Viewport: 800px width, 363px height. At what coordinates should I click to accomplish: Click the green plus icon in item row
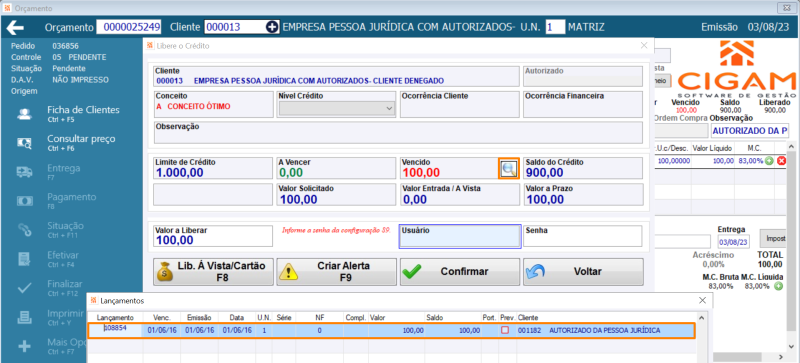[x=769, y=161]
